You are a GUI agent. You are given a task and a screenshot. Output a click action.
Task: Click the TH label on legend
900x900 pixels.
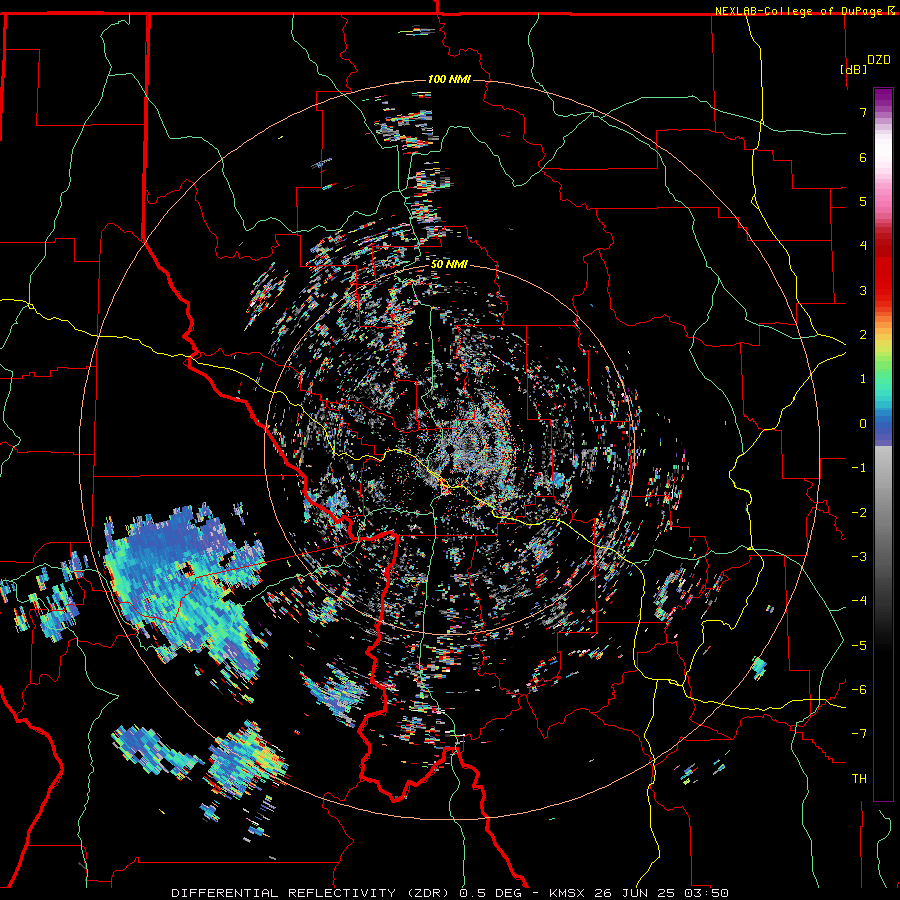coord(859,779)
